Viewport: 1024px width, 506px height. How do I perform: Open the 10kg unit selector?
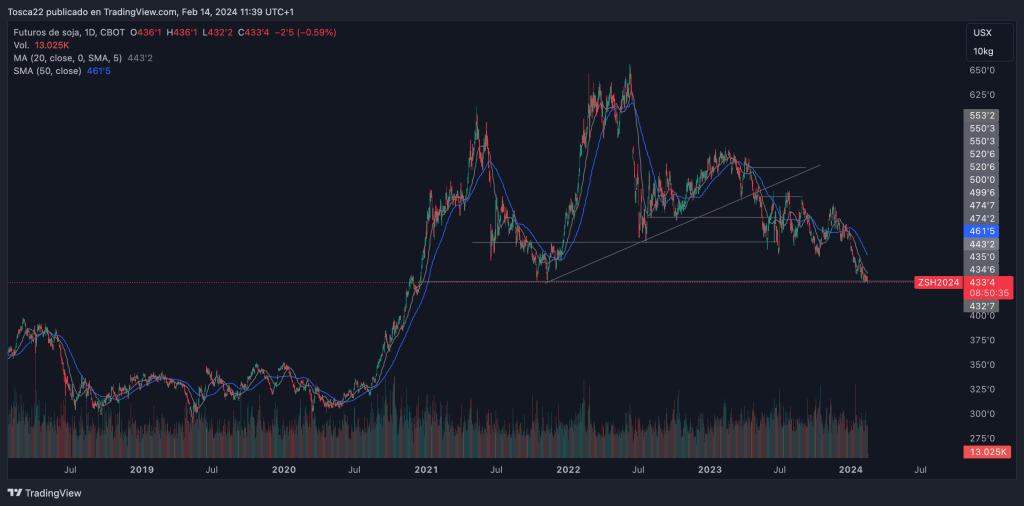(982, 51)
